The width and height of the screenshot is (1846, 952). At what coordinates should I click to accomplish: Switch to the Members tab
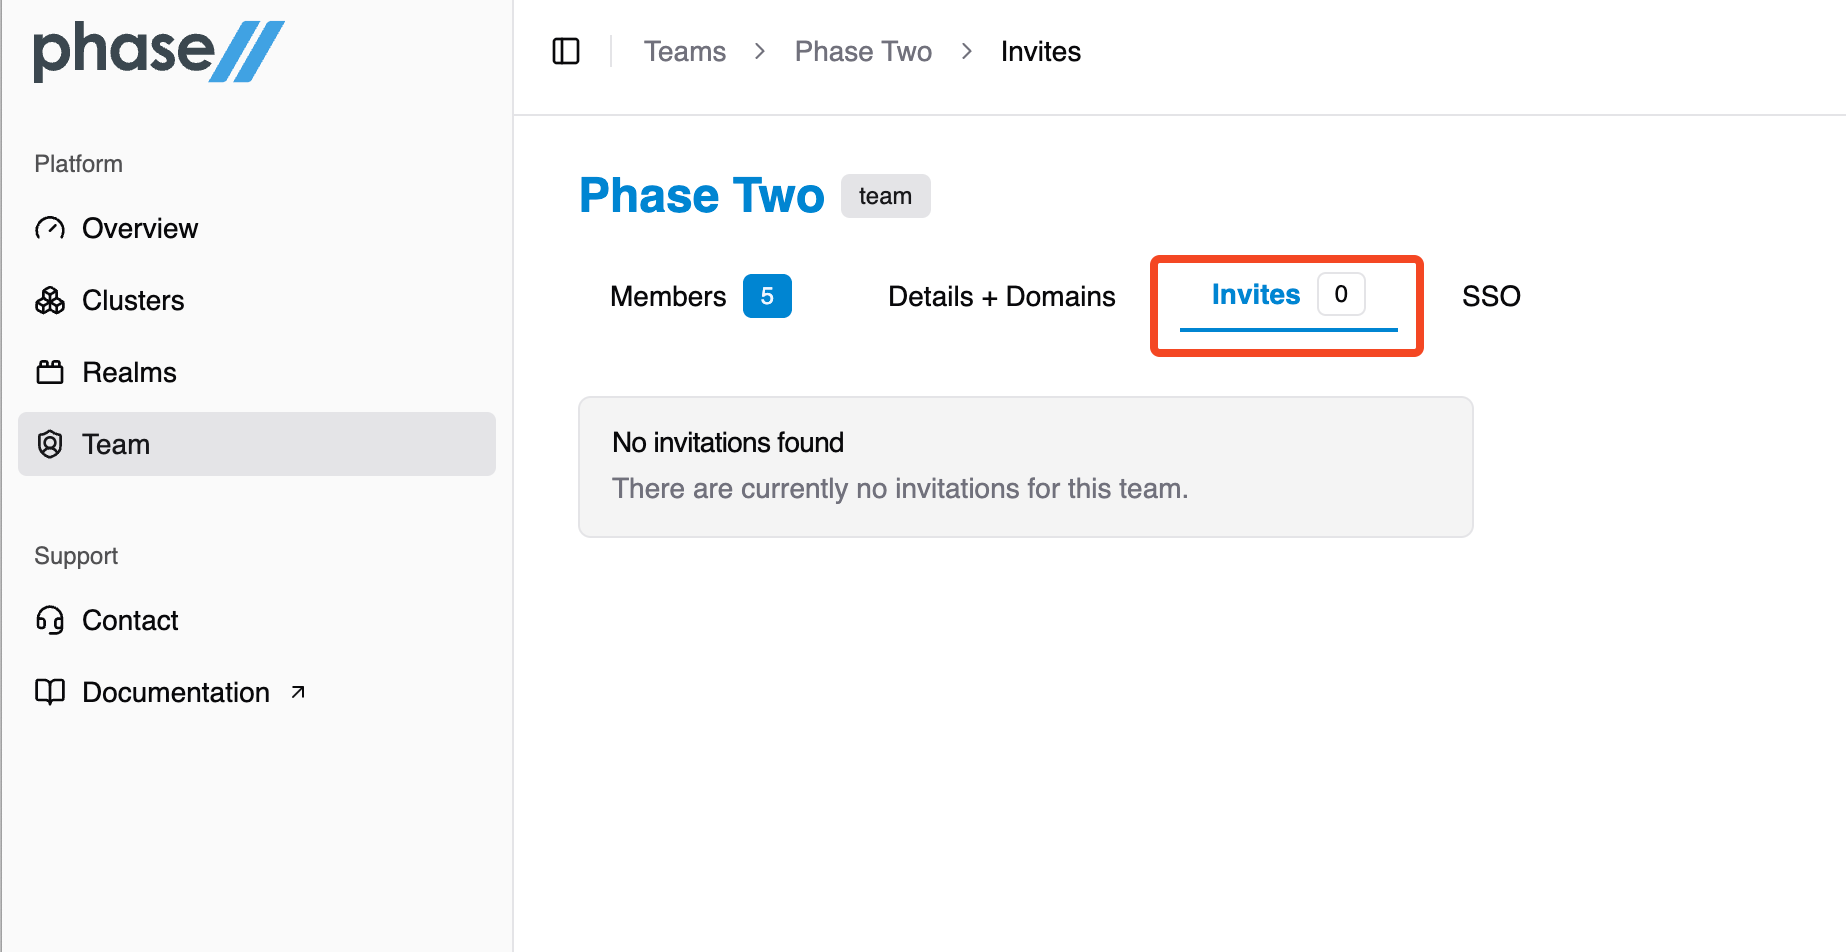pyautogui.click(x=667, y=296)
